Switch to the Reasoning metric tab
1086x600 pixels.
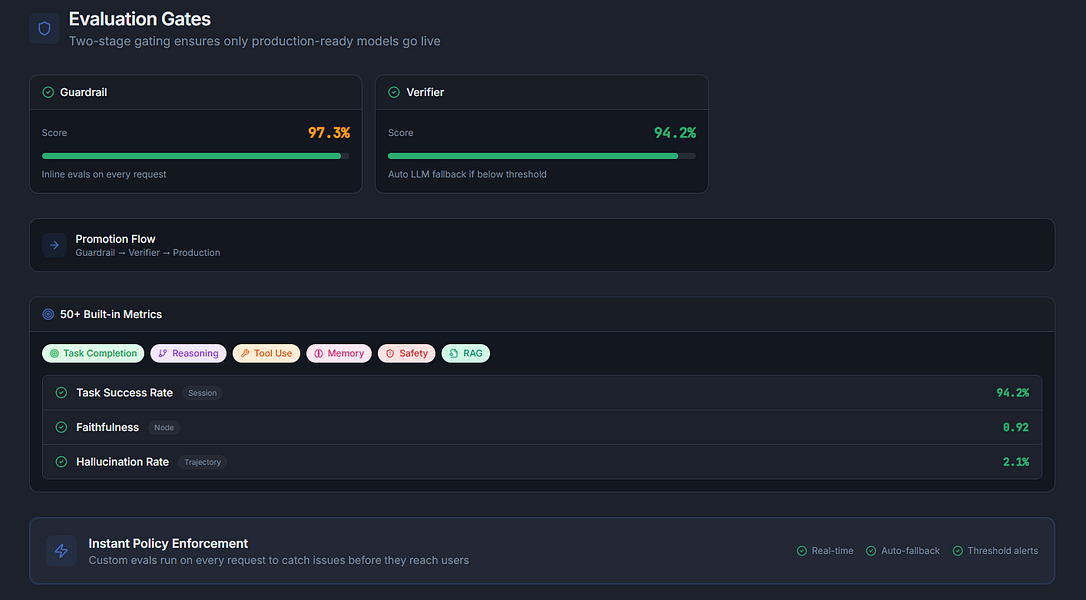(188, 353)
